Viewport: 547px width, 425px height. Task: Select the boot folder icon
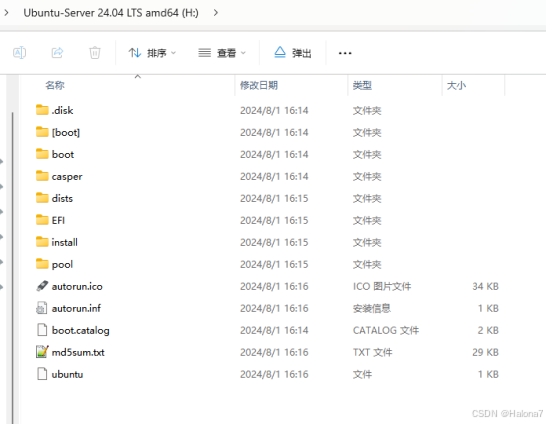(42, 154)
